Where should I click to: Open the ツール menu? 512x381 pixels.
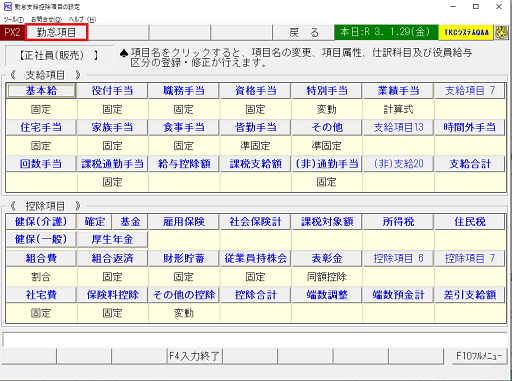coord(14,19)
